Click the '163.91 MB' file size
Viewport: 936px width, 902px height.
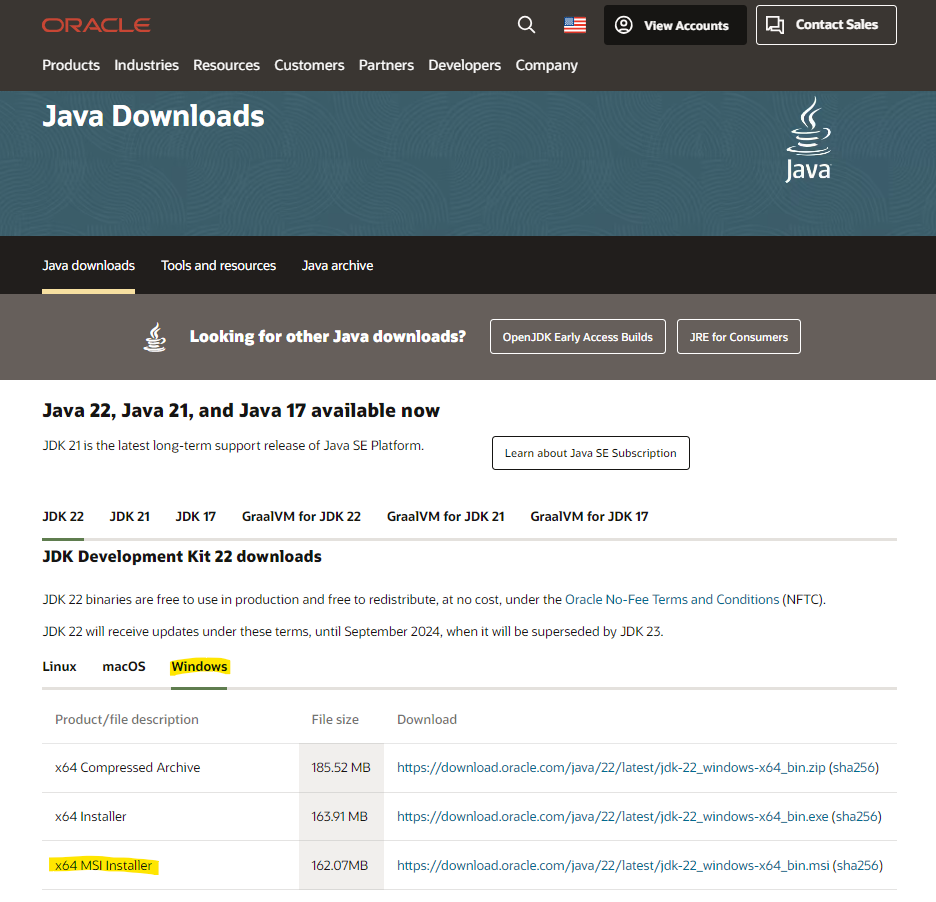click(x=340, y=817)
